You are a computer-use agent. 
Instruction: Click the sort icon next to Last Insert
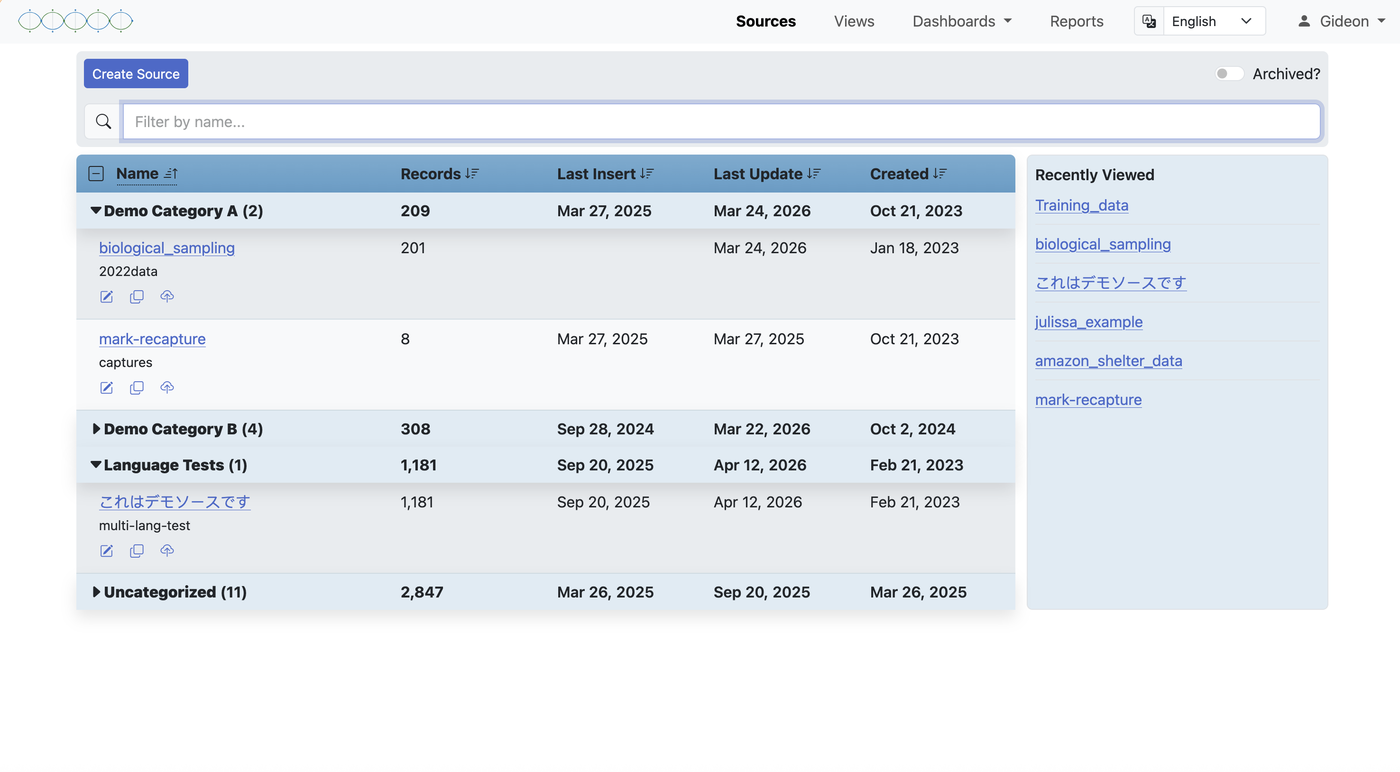pos(649,173)
